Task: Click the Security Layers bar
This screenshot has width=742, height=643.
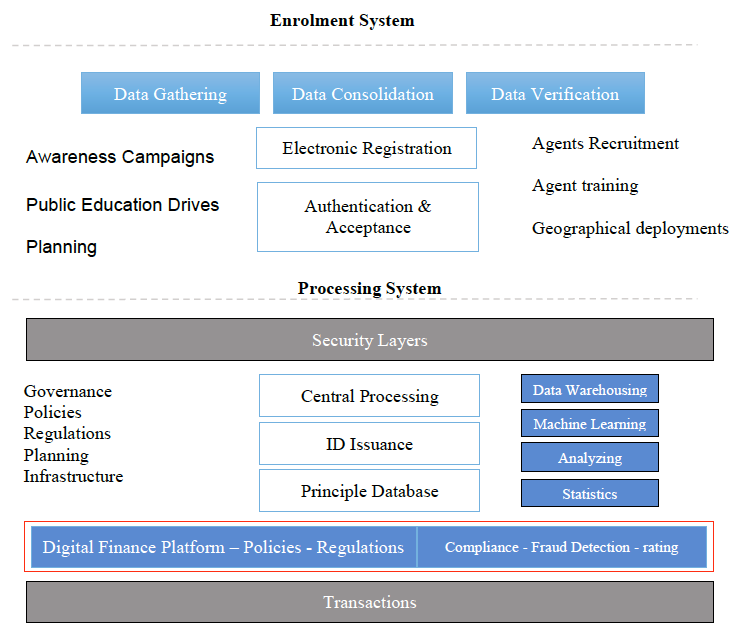Action: click(x=370, y=340)
